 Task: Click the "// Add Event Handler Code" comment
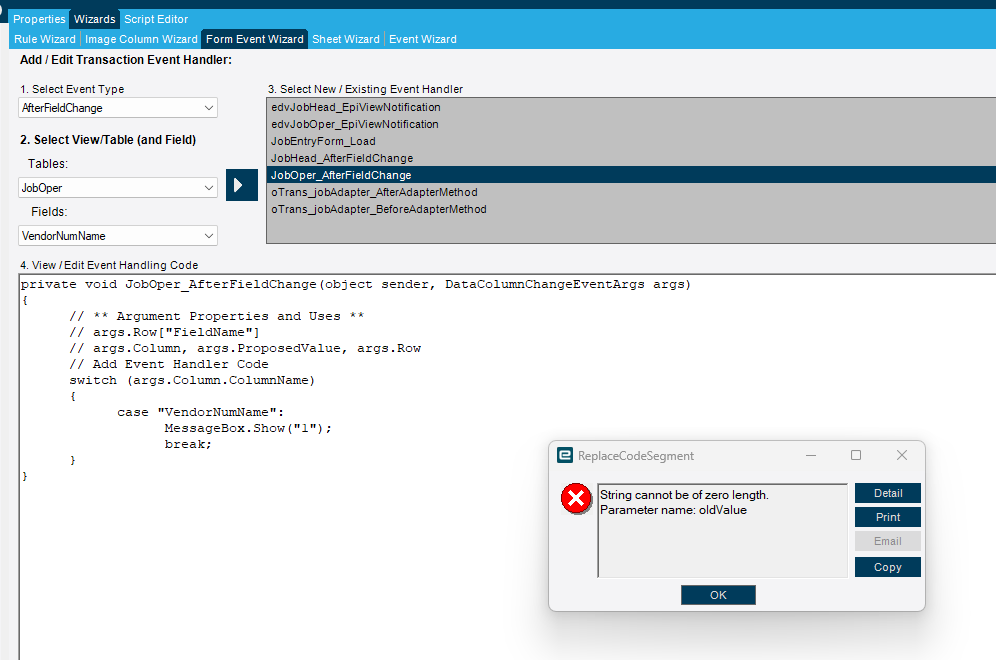(169, 364)
